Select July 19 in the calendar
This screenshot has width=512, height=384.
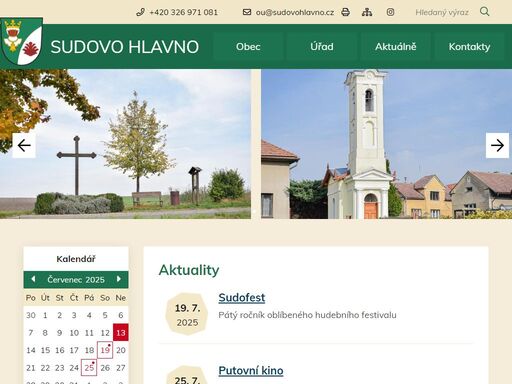click(105, 350)
